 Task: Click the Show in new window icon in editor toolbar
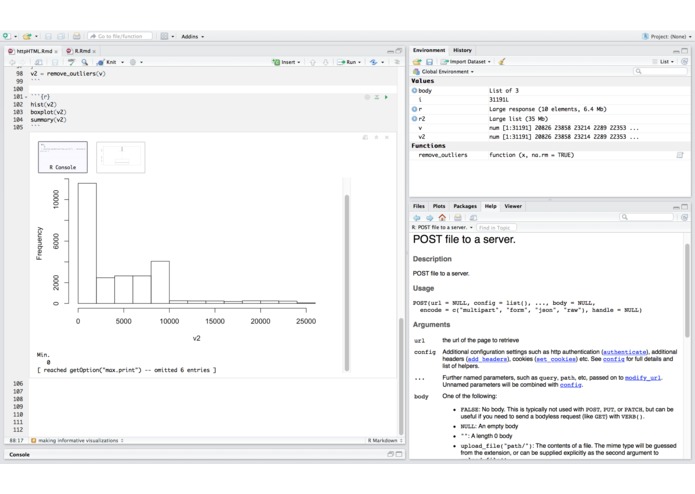click(39, 62)
